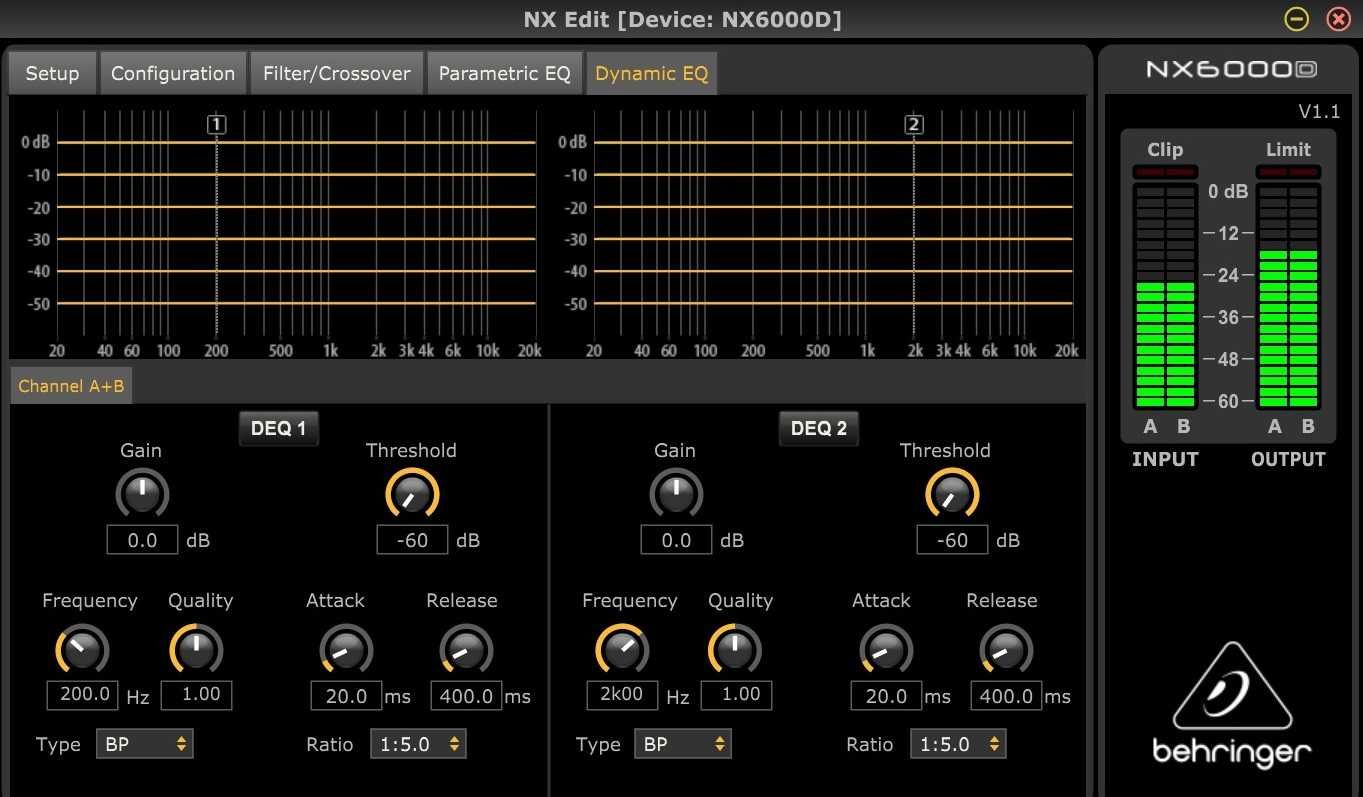Click DEQ 2 Frequency field 2k00

[x=622, y=694]
